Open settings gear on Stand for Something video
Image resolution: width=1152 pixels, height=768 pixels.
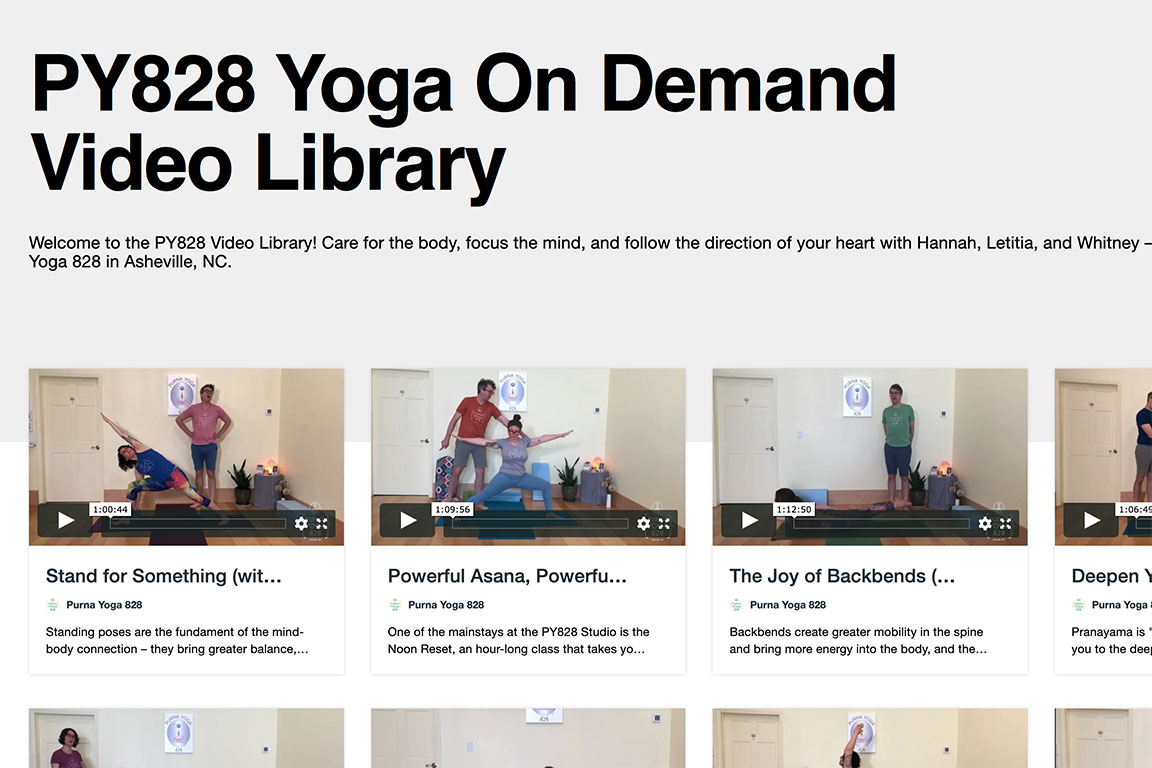pyautogui.click(x=301, y=523)
